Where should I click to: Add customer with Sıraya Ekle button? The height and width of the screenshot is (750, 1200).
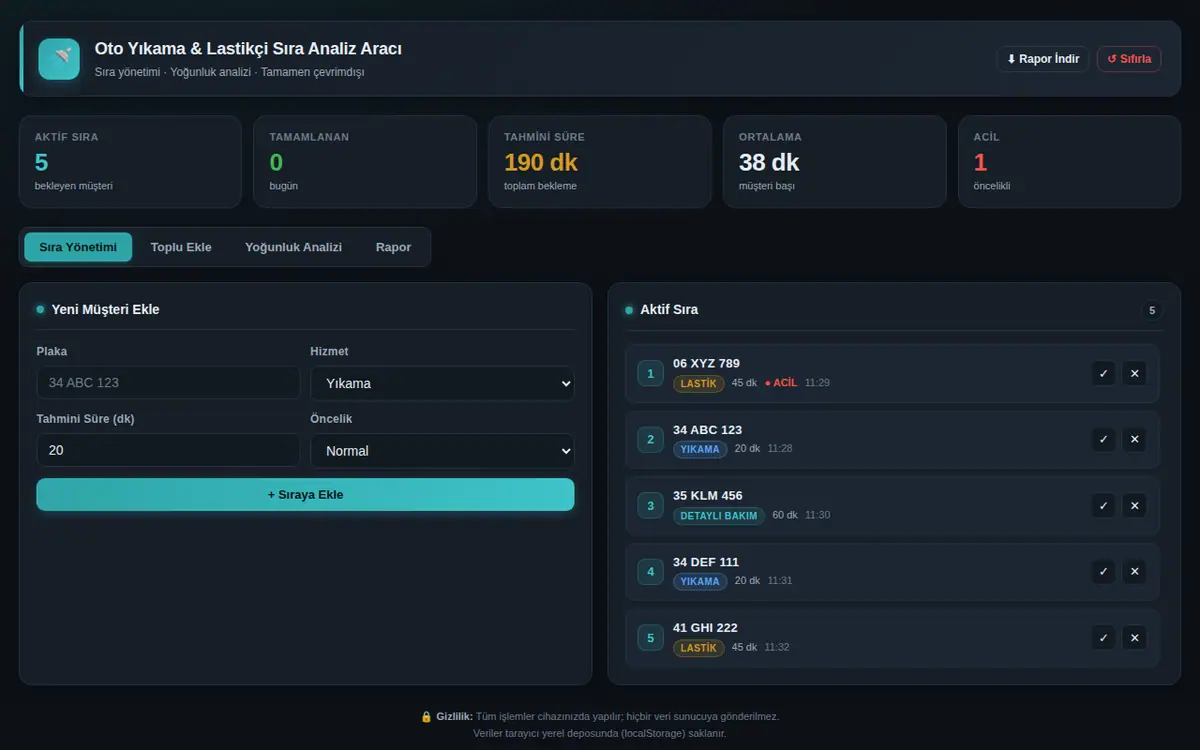click(305, 495)
